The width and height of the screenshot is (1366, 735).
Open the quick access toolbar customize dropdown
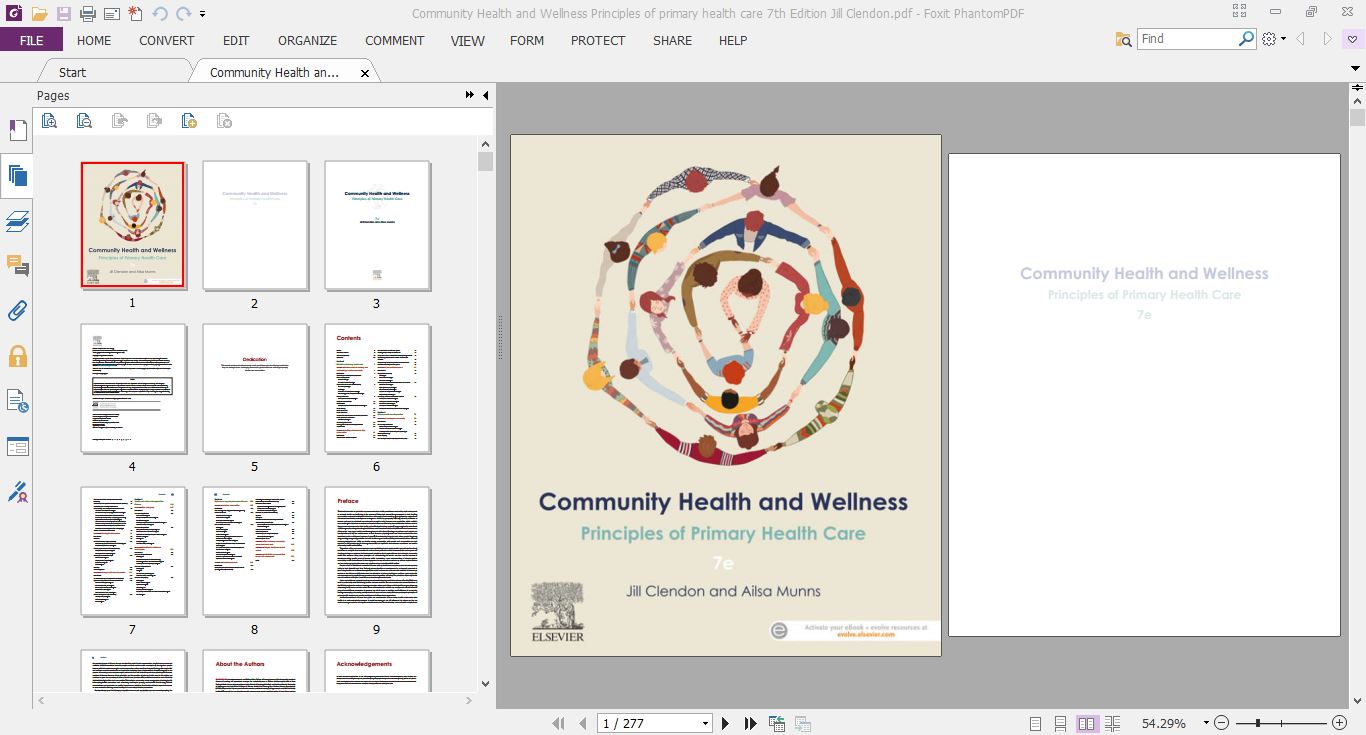[x=202, y=14]
